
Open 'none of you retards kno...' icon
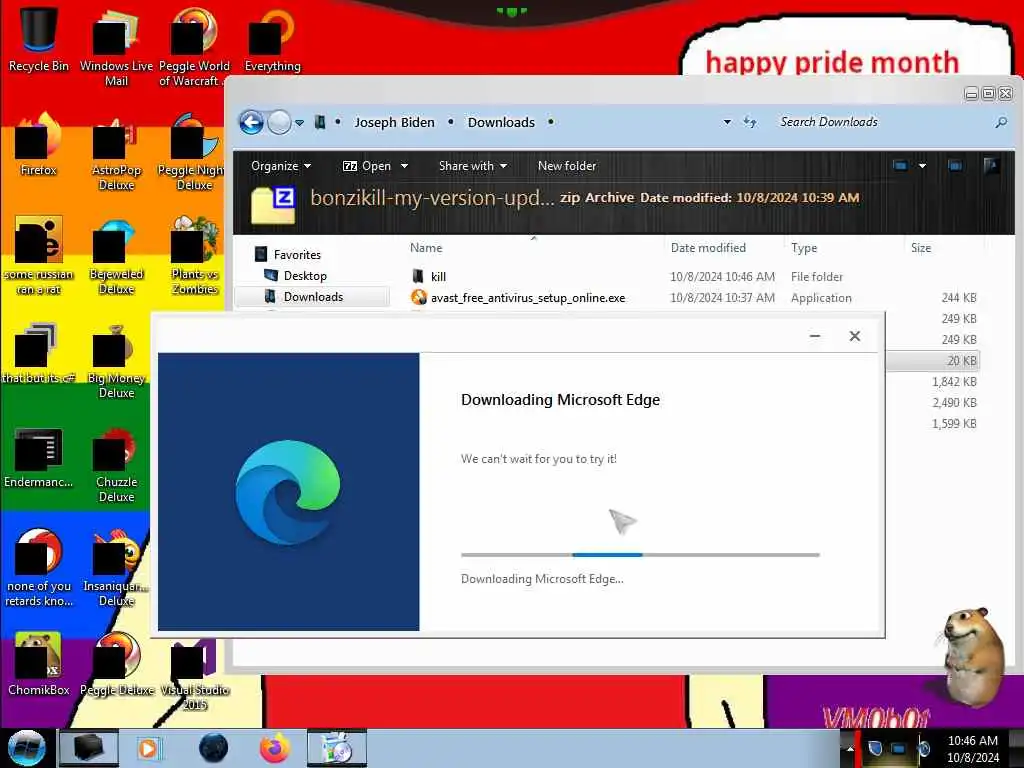click(x=39, y=567)
